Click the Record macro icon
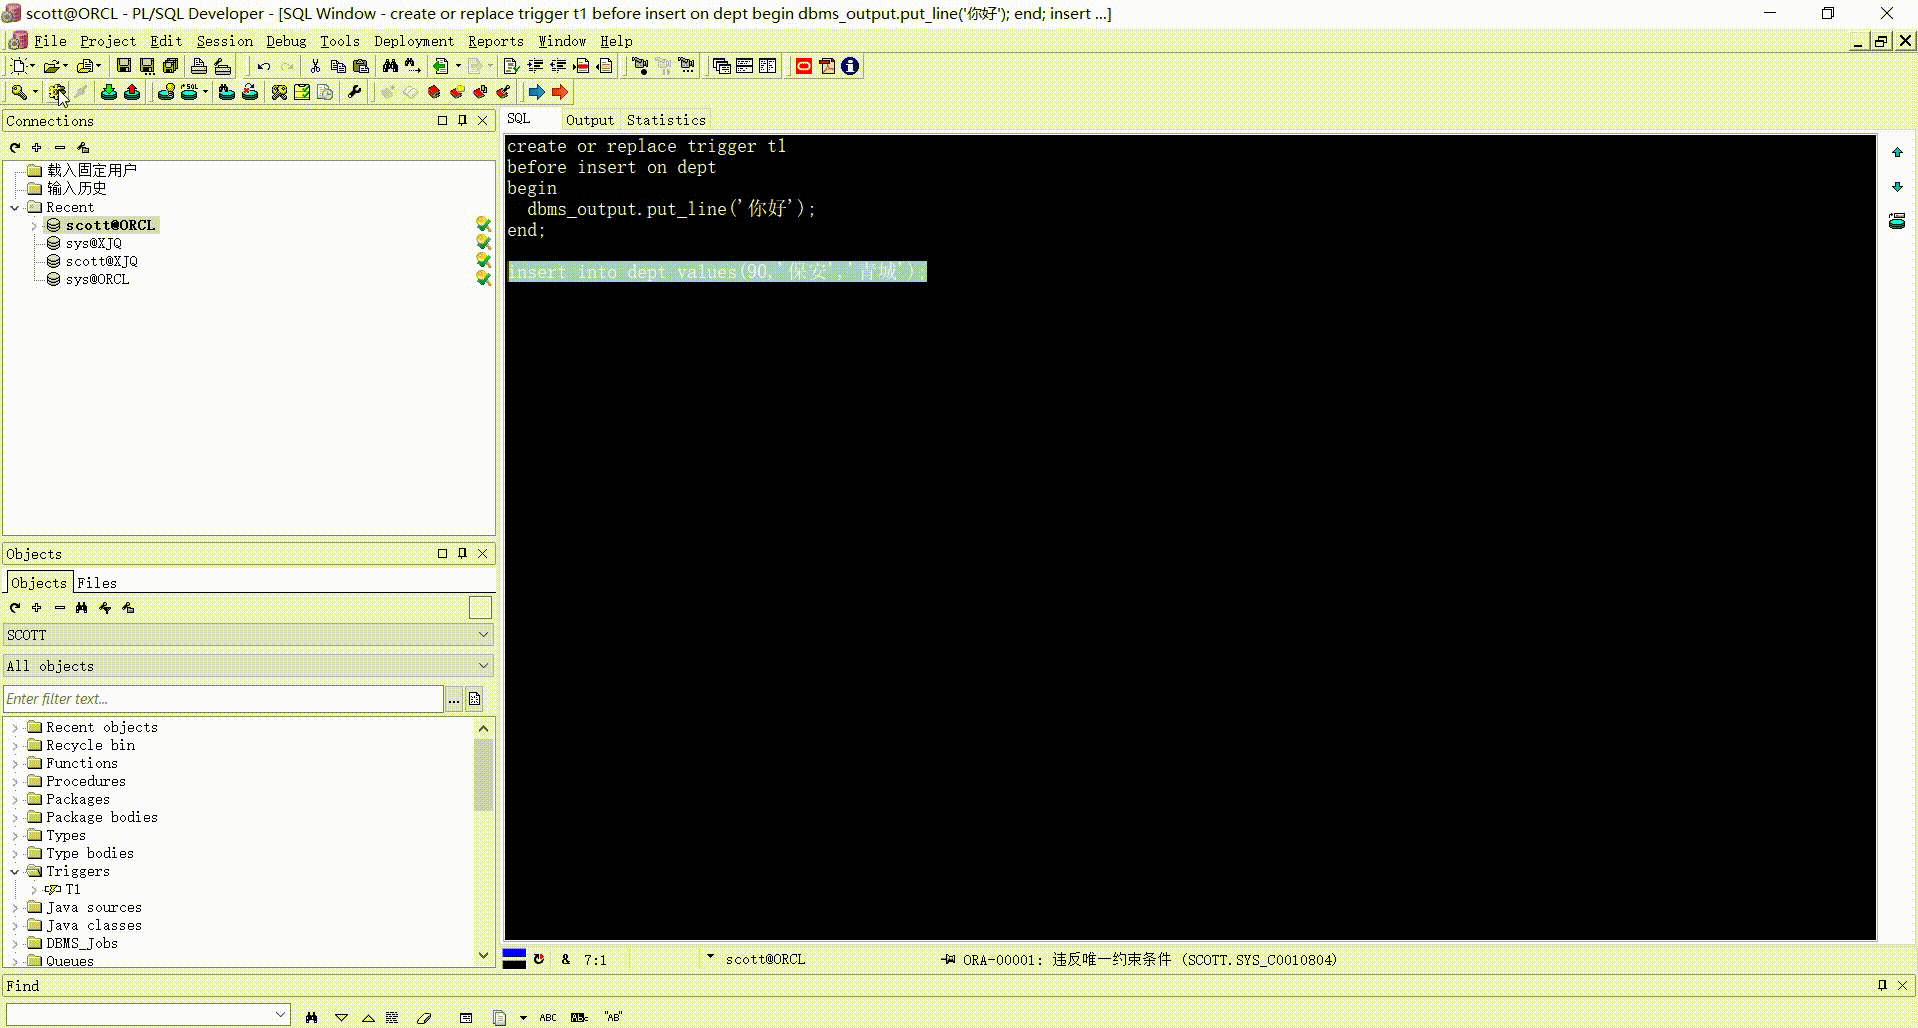 (x=640, y=66)
